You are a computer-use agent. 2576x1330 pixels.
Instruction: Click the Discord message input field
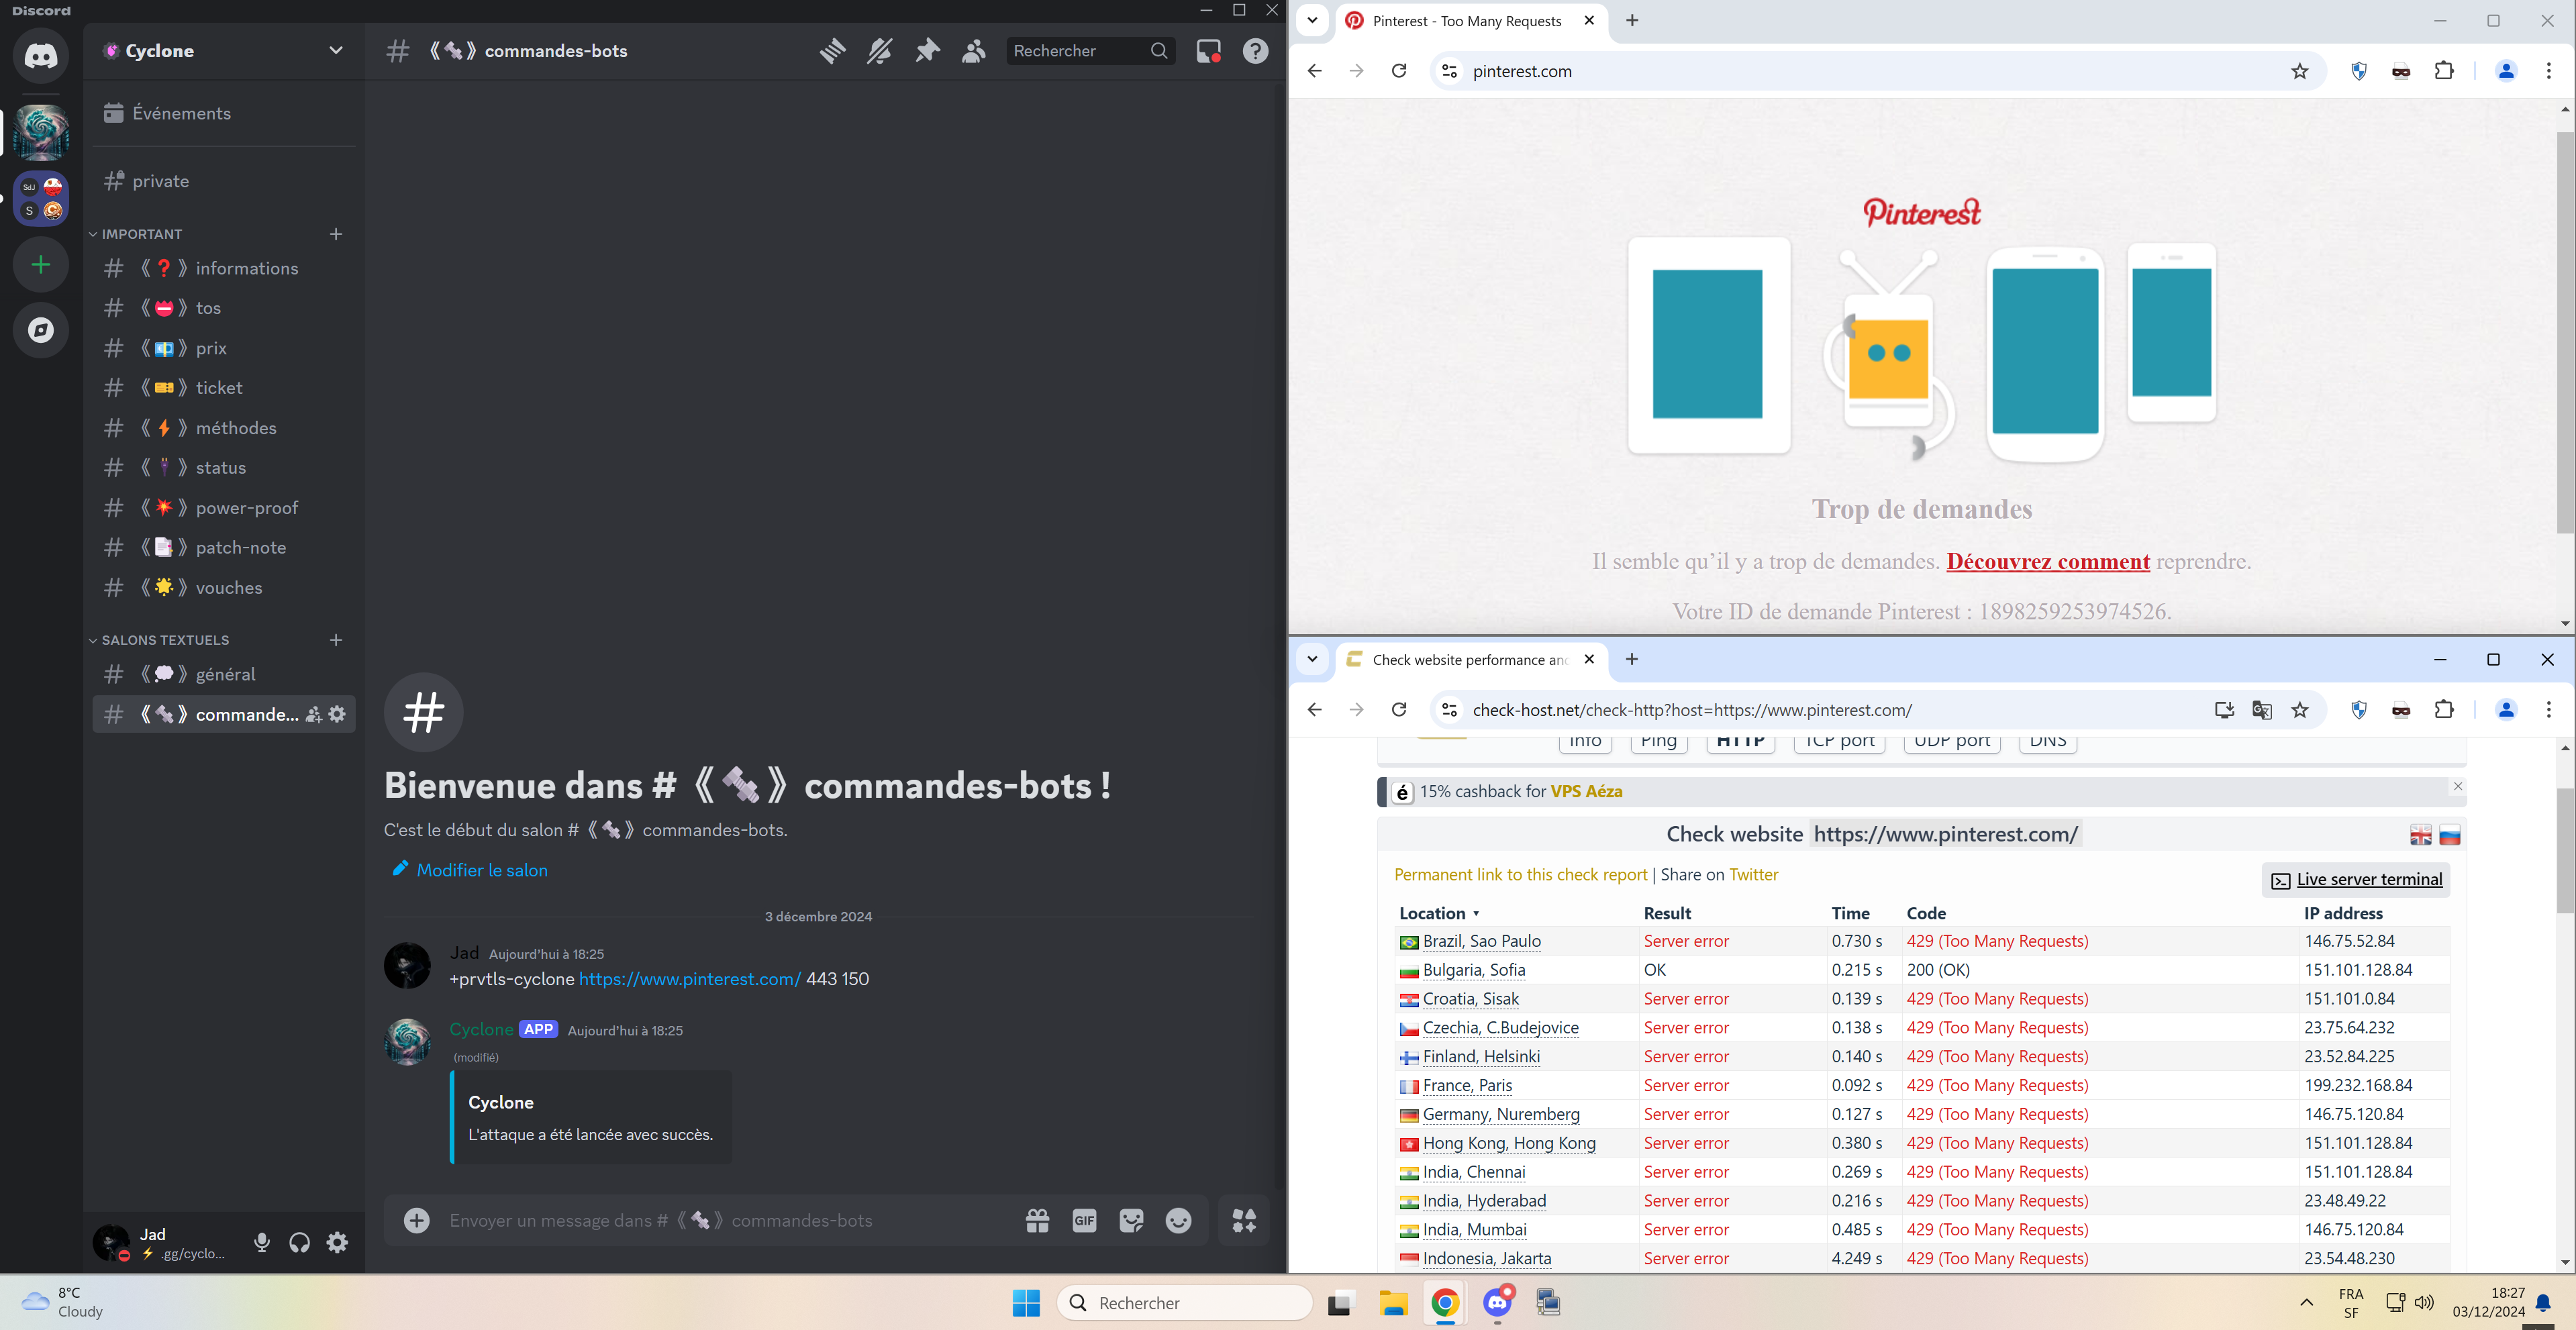700,1220
